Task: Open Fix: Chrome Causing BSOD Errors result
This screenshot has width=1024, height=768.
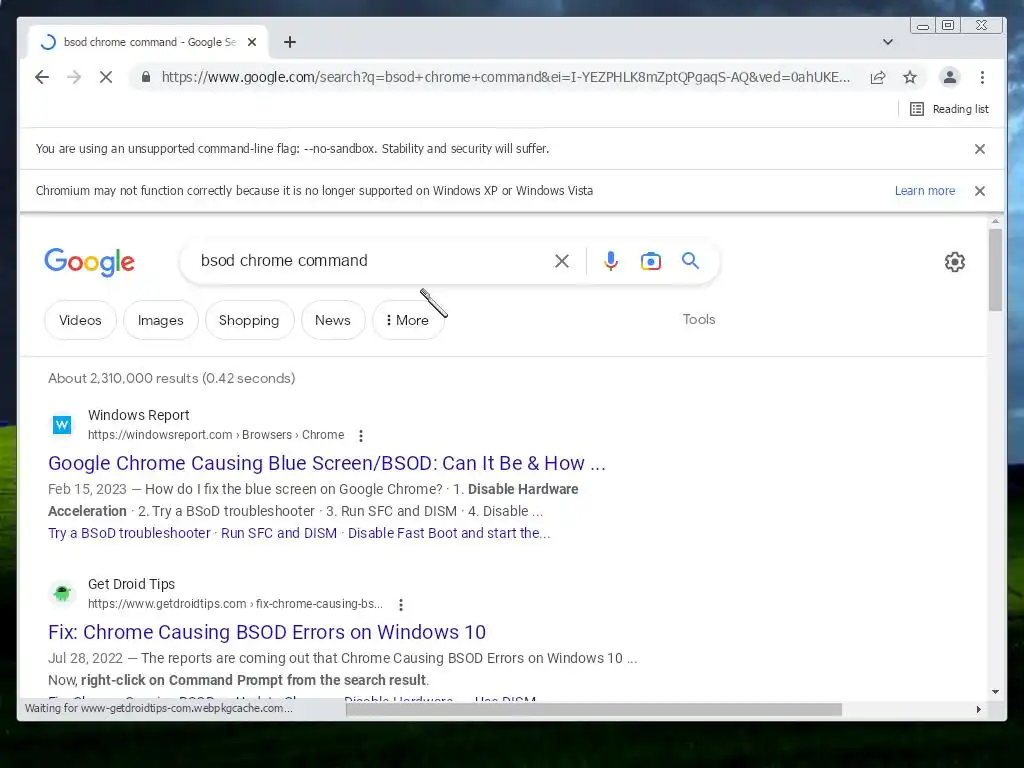Action: point(267,632)
